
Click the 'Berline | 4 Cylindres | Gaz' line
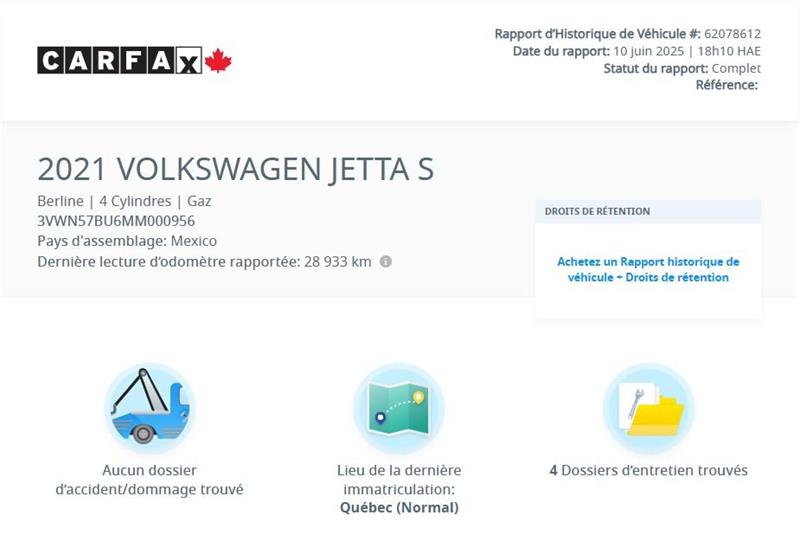(124, 201)
